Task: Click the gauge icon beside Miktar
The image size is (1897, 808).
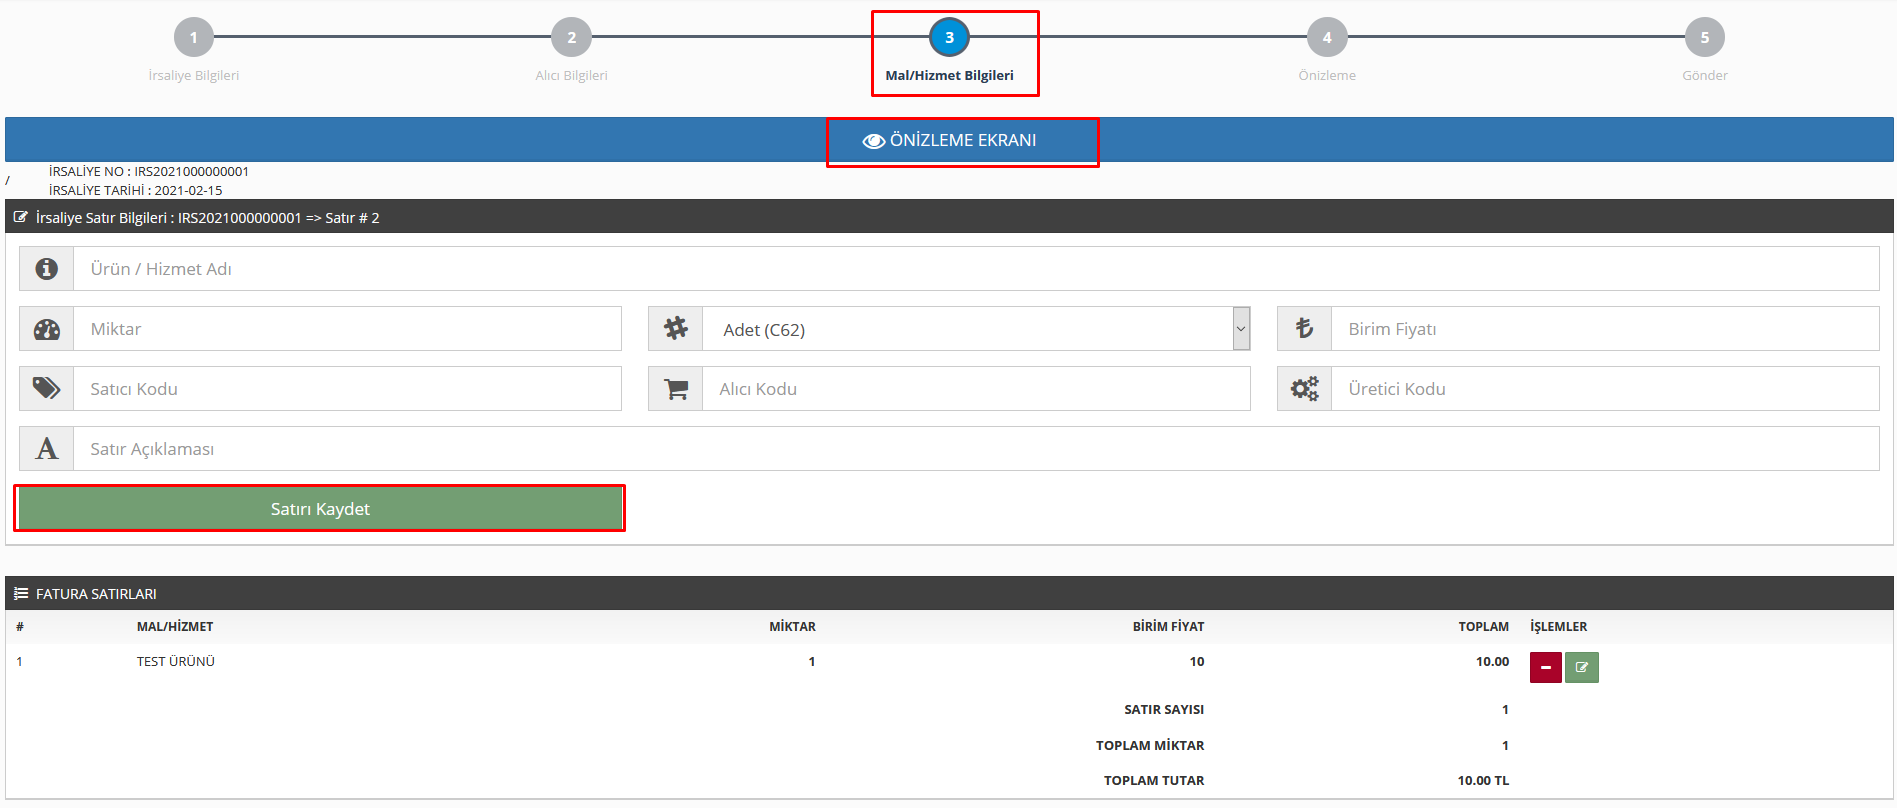Action: 46,329
